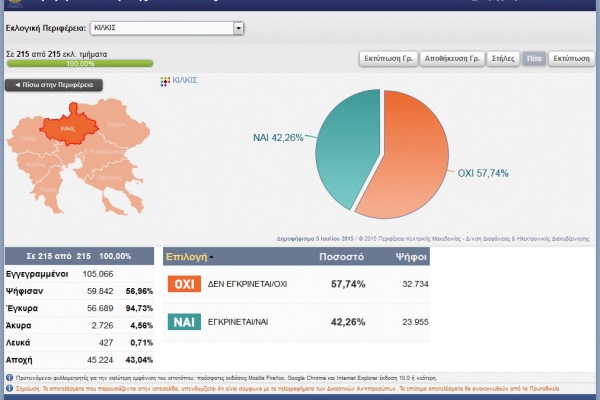Image resolution: width=600 pixels, height=400 pixels.
Task: Sort by the Επιλογή column header
Action: [x=188, y=257]
